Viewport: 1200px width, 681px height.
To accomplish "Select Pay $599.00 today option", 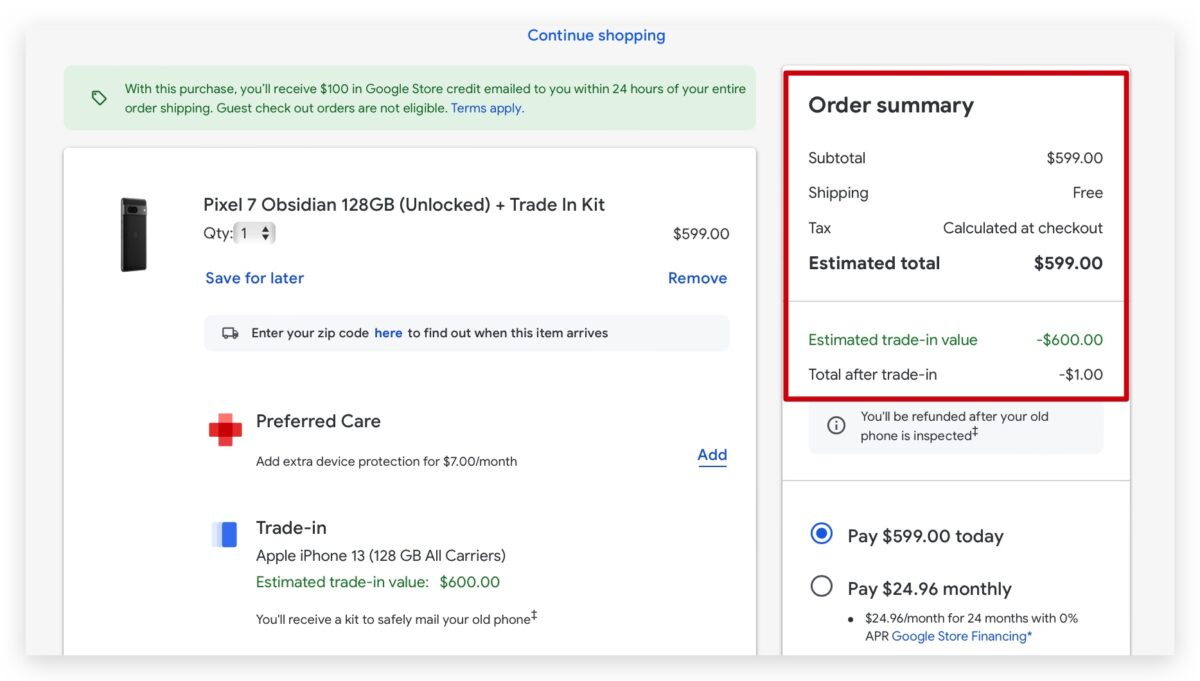I will tap(821, 534).
